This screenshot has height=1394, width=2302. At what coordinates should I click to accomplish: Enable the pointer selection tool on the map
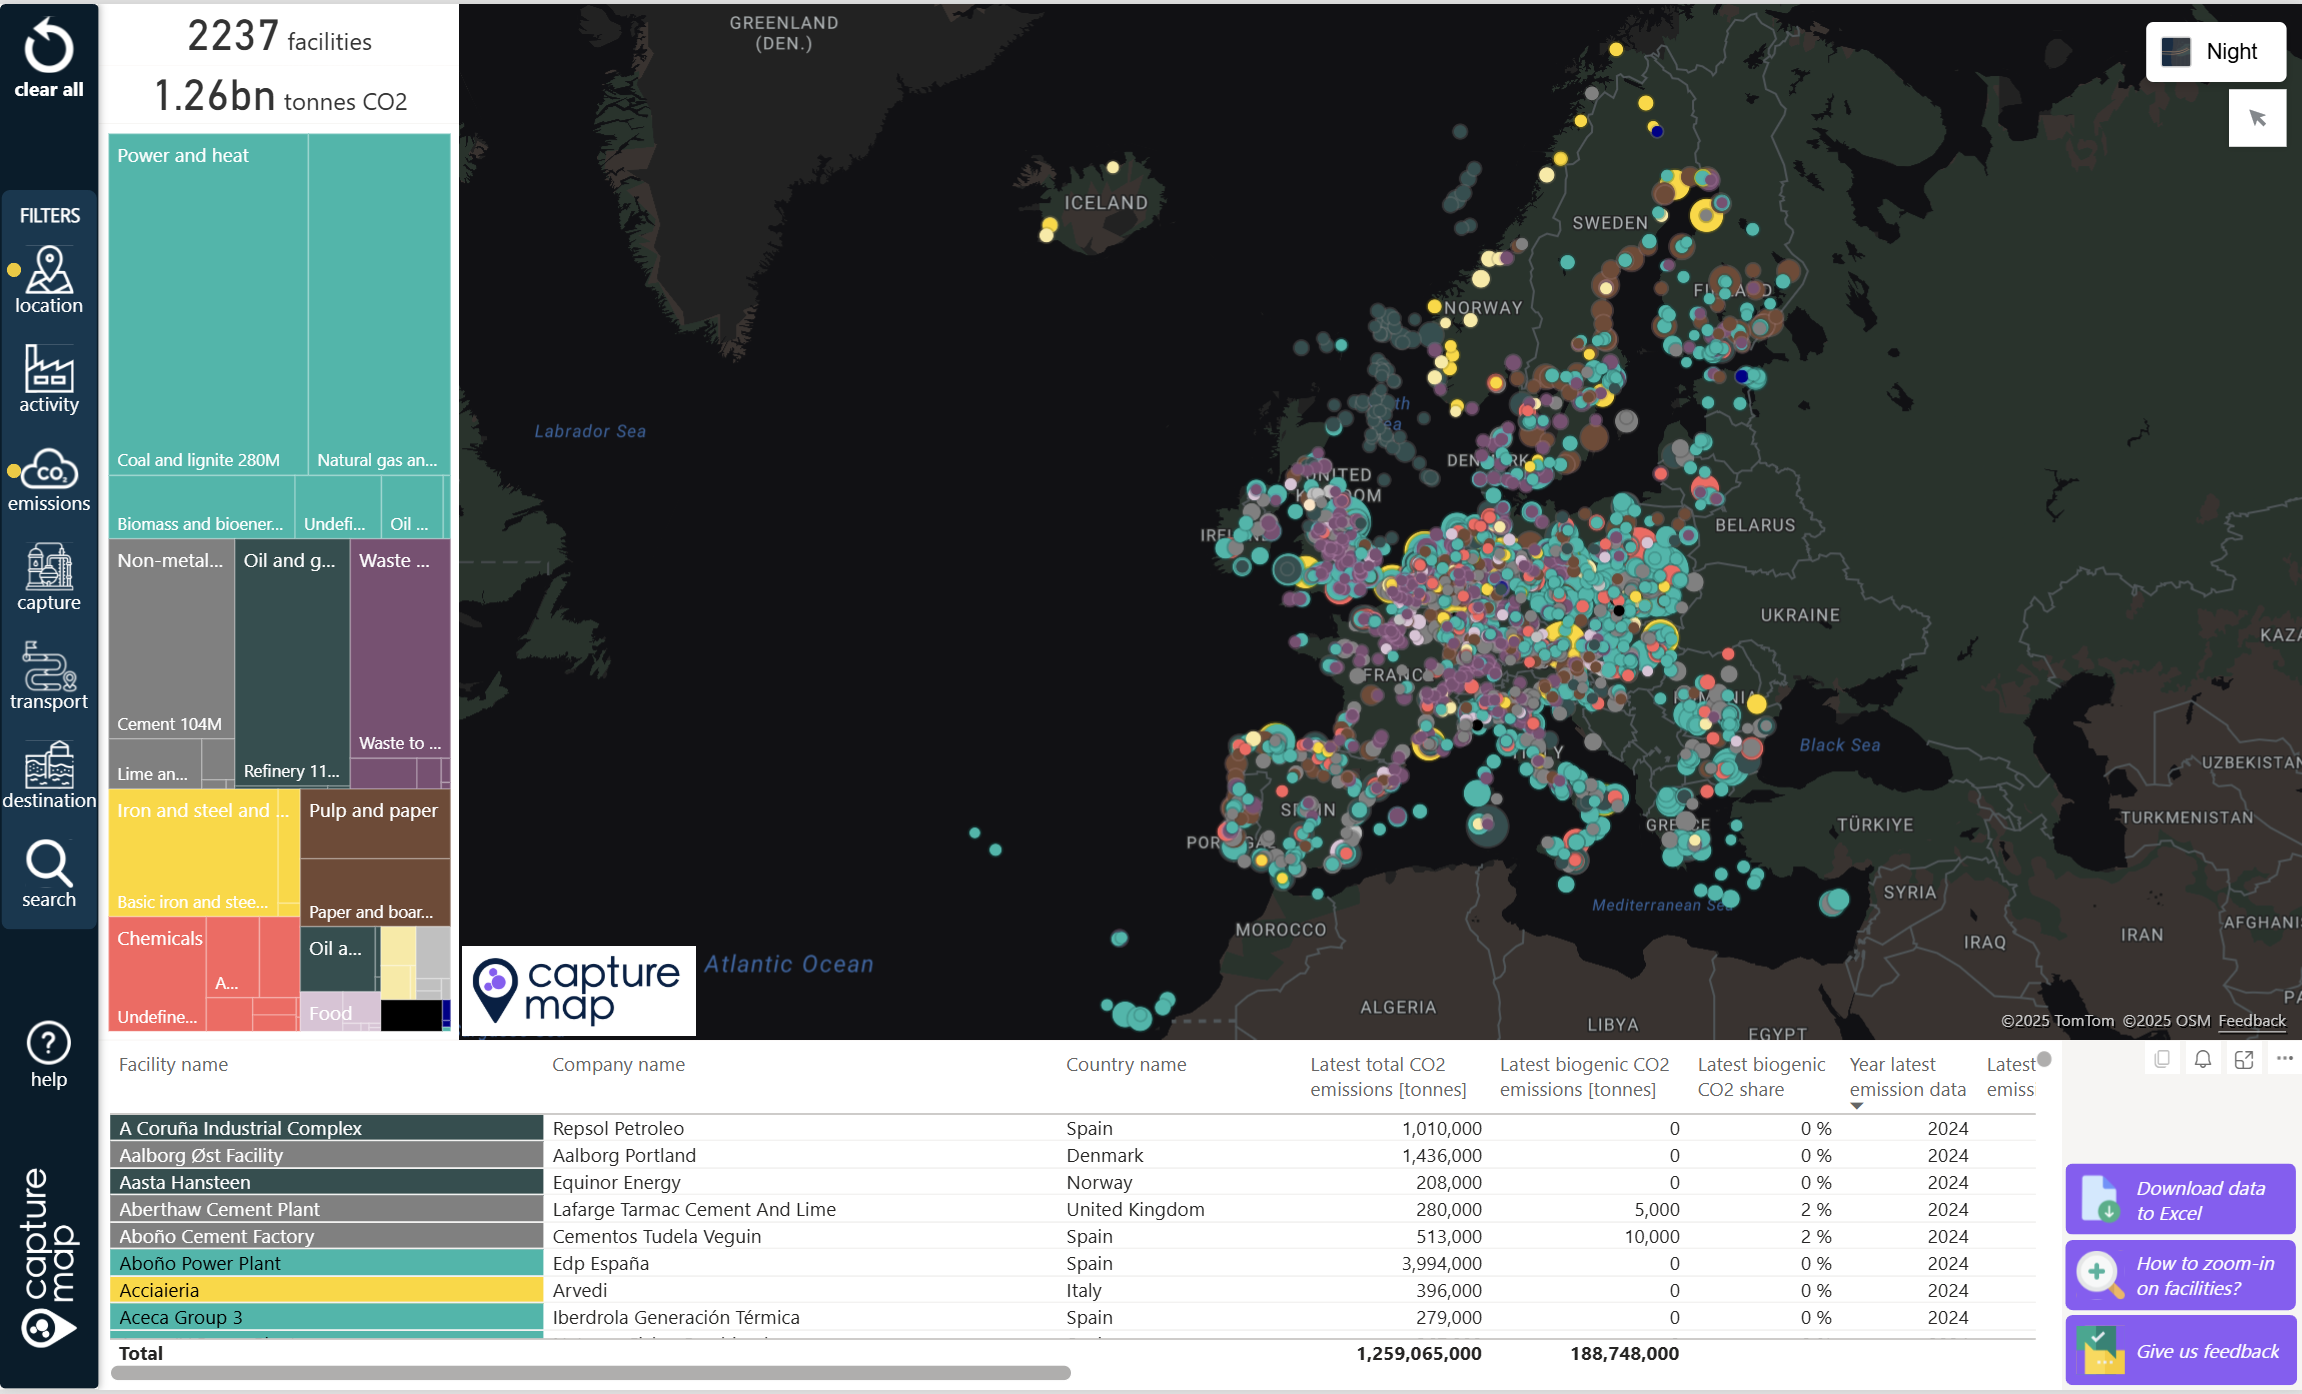coord(2258,117)
